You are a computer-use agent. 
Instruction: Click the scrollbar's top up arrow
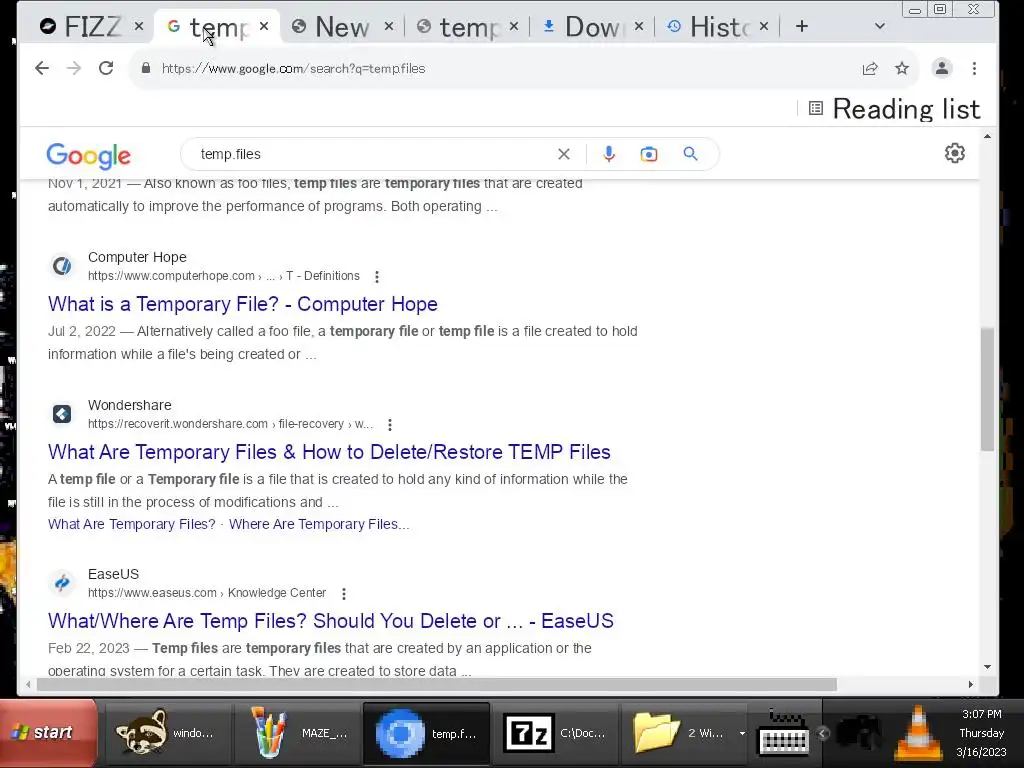[987, 136]
